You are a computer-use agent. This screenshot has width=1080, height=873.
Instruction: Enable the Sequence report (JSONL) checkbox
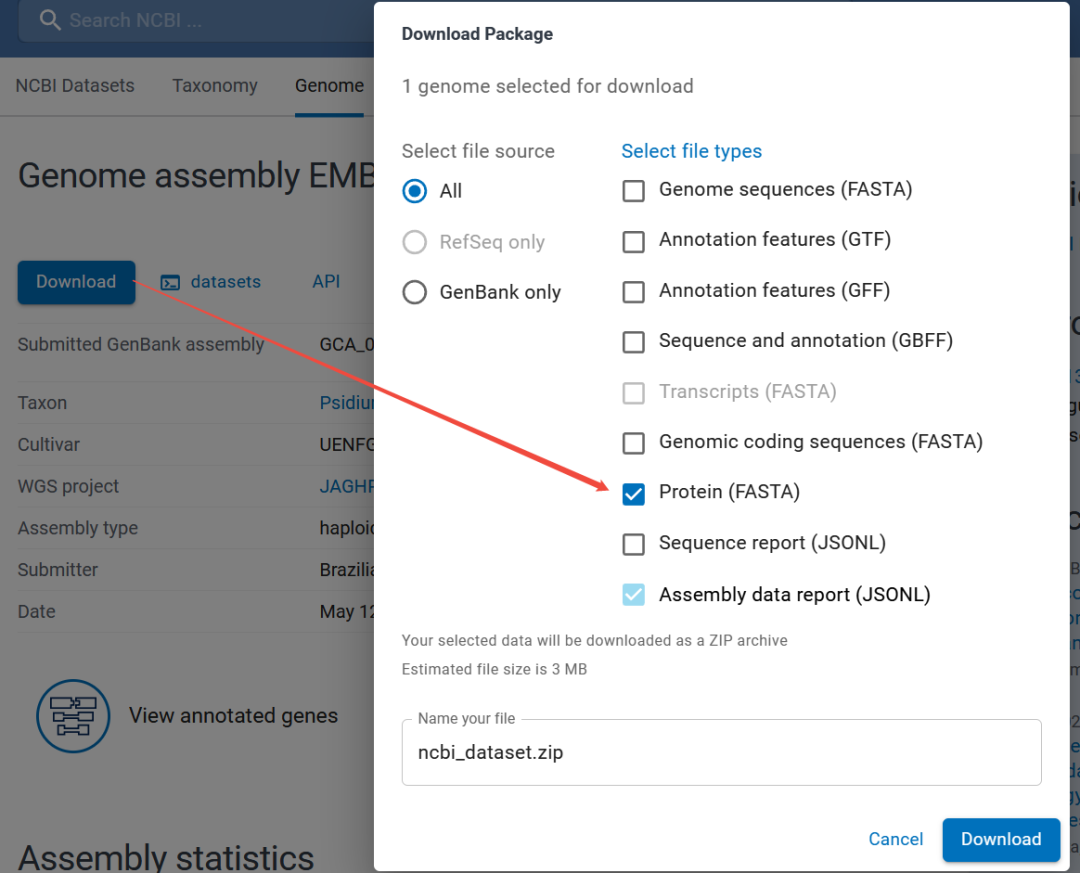coord(633,544)
